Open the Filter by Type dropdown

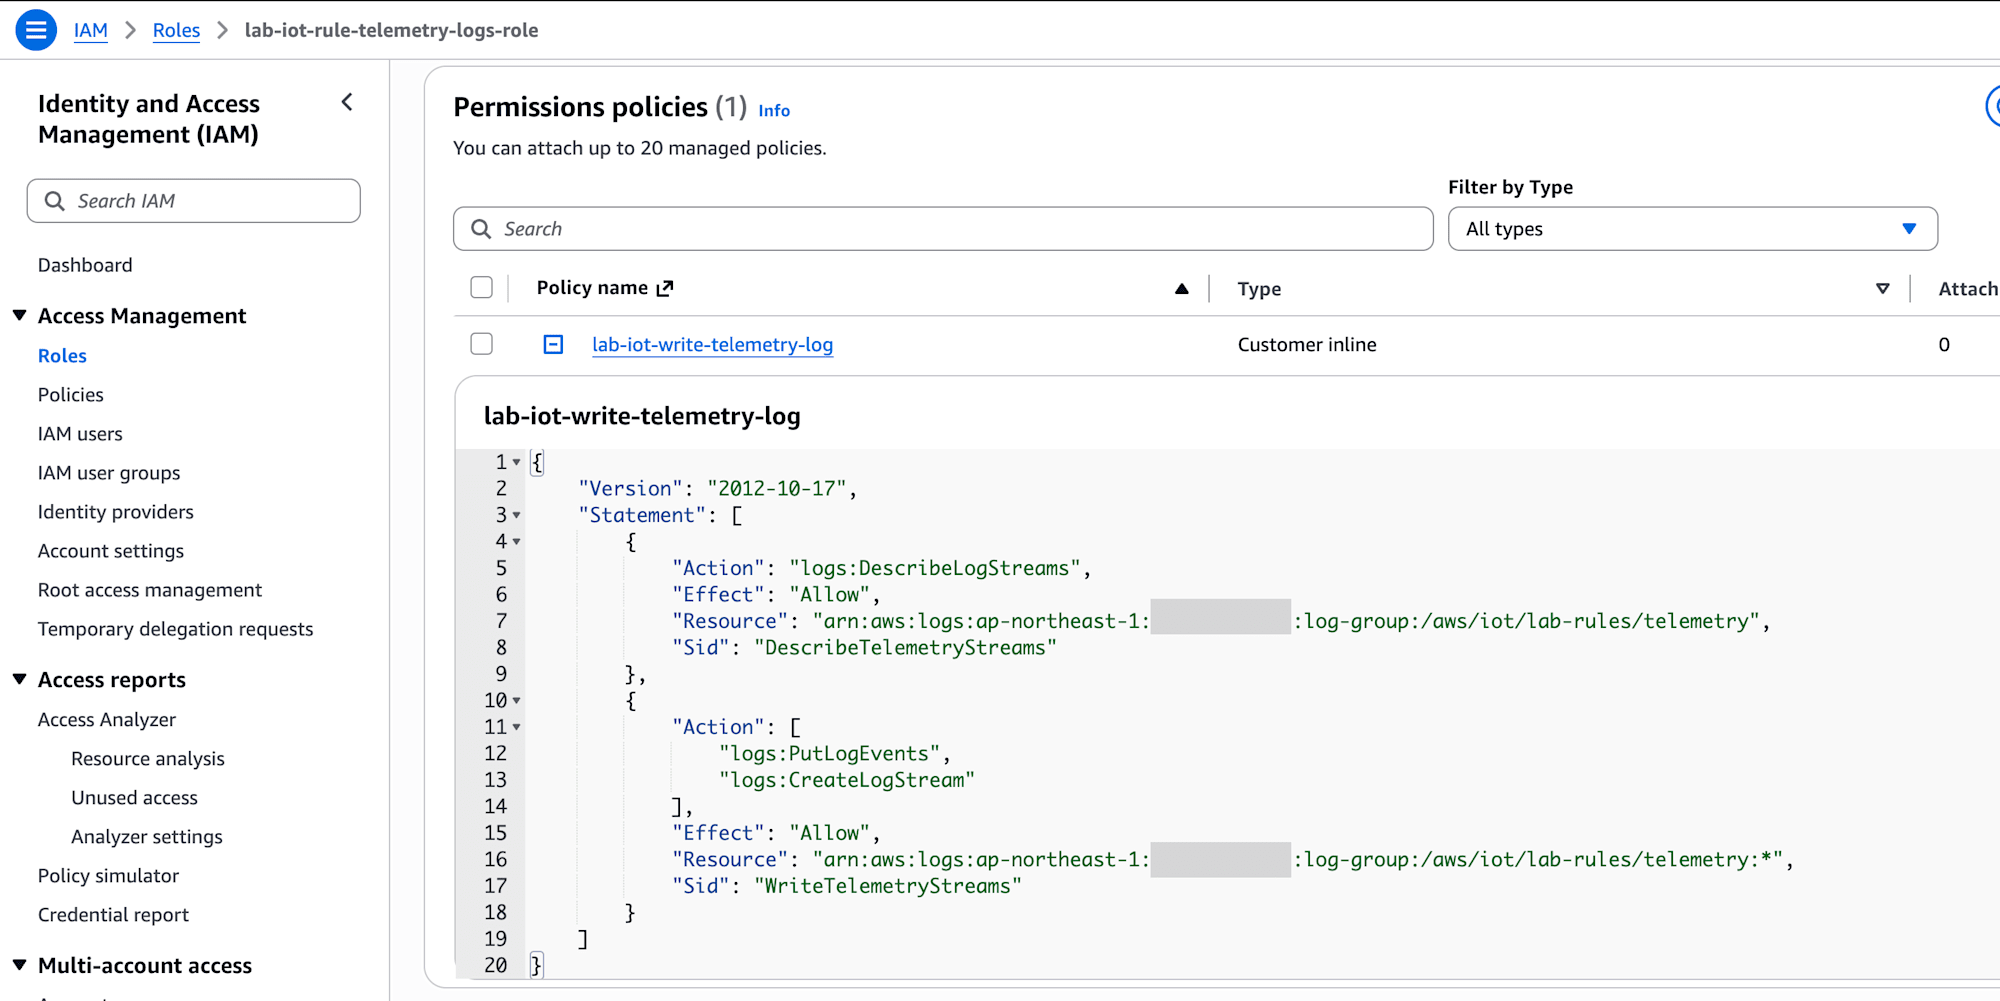point(1693,229)
